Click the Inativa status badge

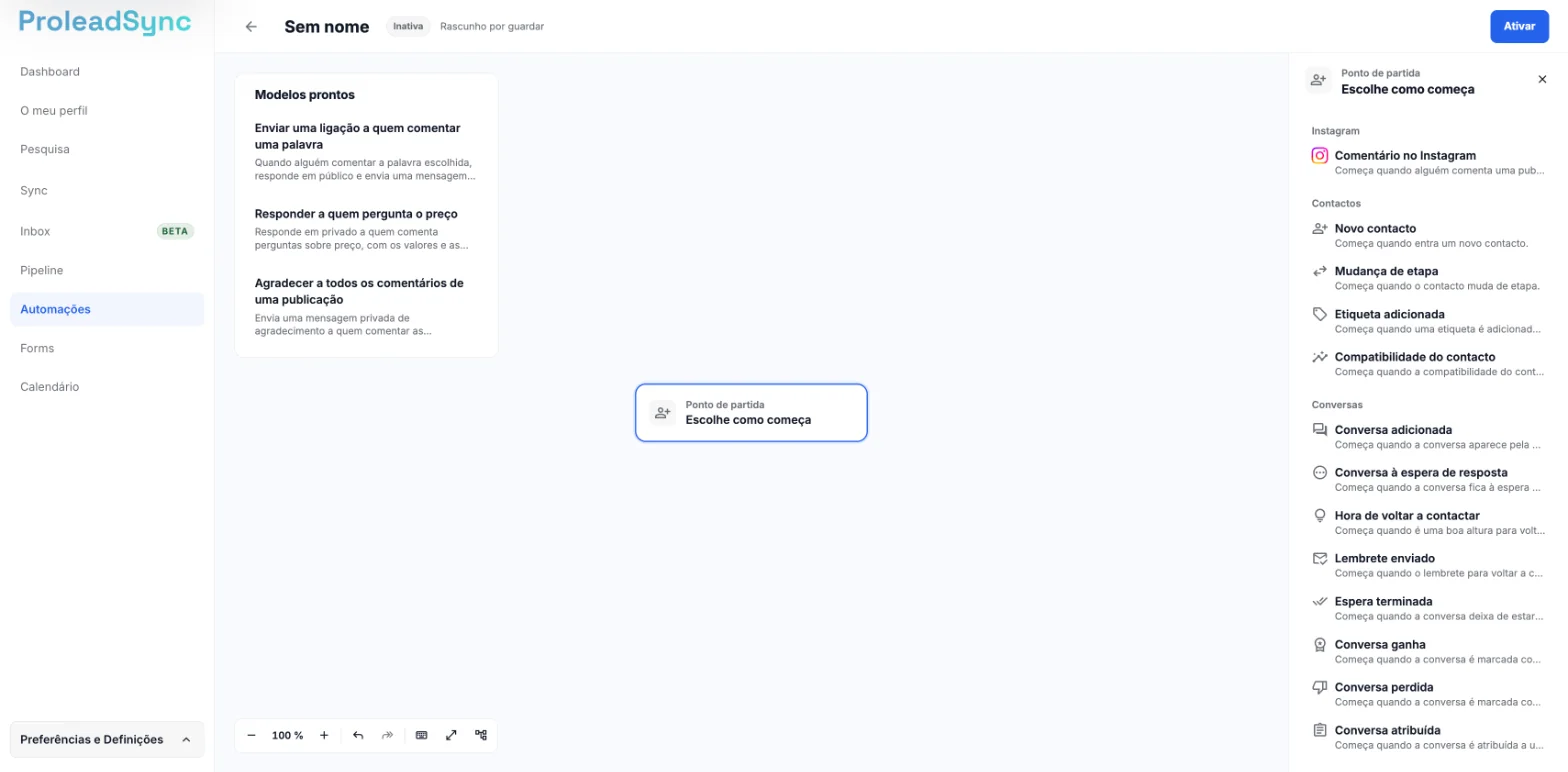[x=408, y=27]
